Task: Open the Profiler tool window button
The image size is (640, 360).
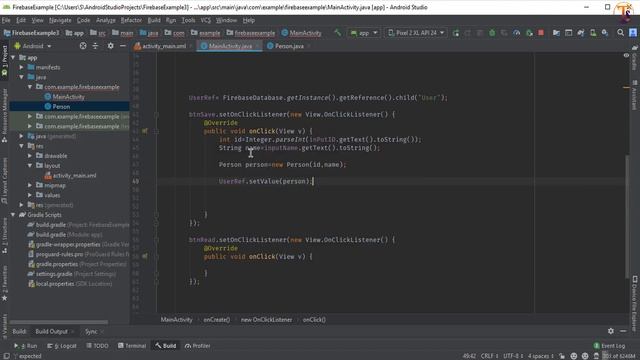Action: pos(198,346)
